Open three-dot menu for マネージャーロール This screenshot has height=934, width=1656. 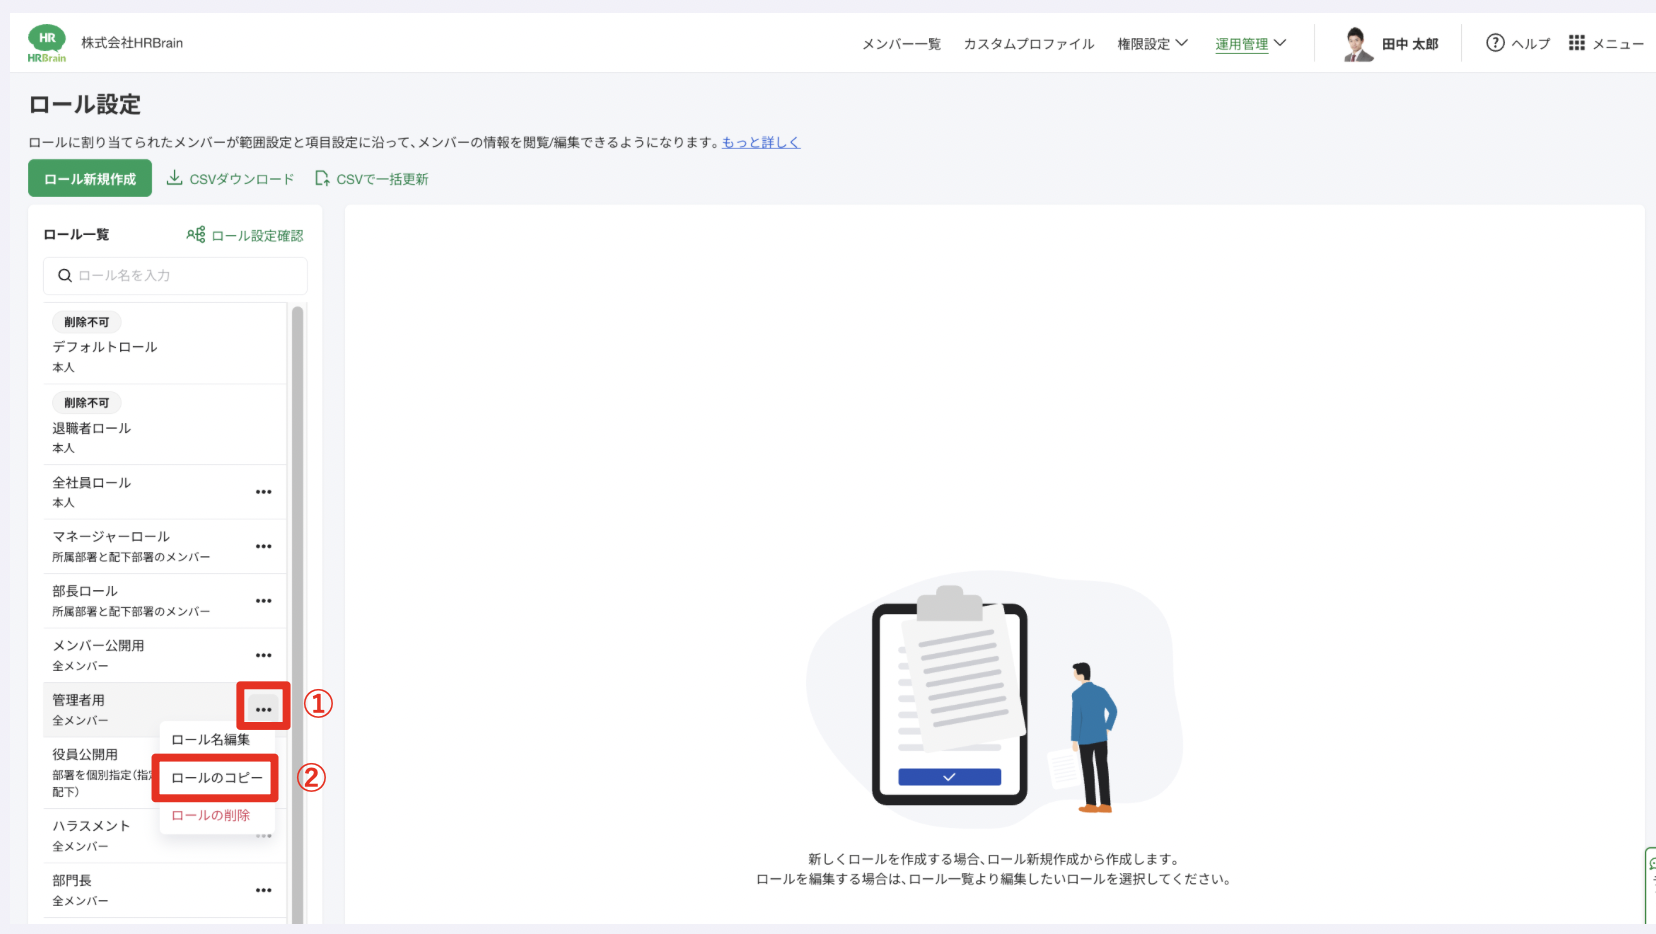point(264,547)
